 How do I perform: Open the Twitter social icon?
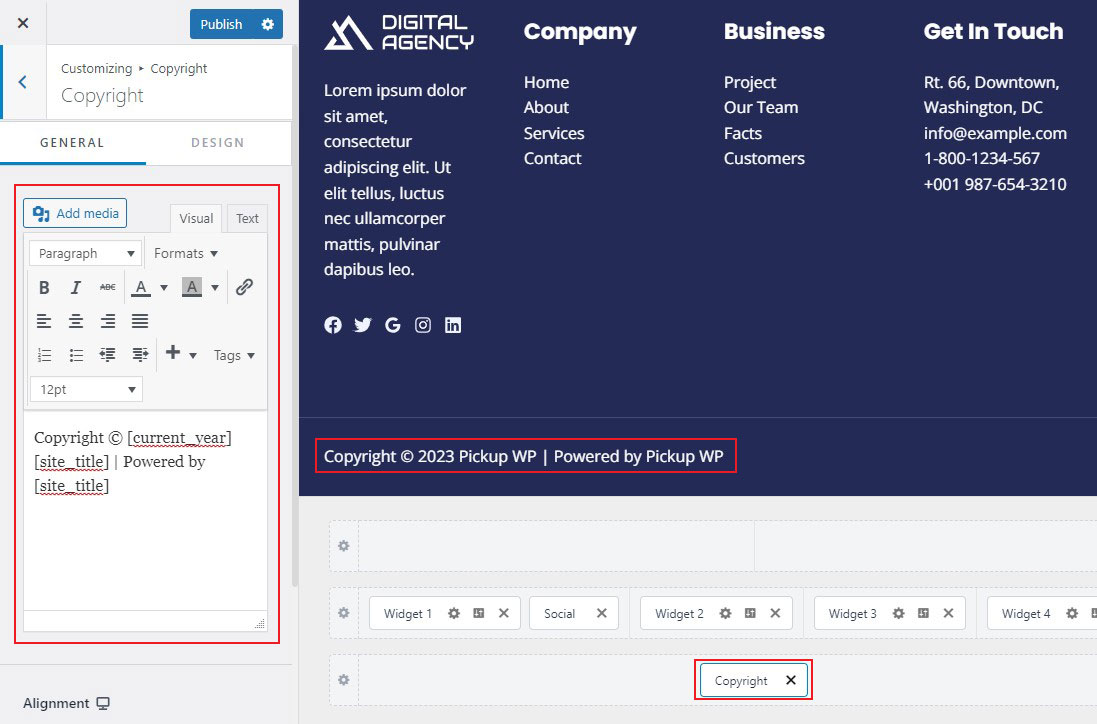[362, 325]
